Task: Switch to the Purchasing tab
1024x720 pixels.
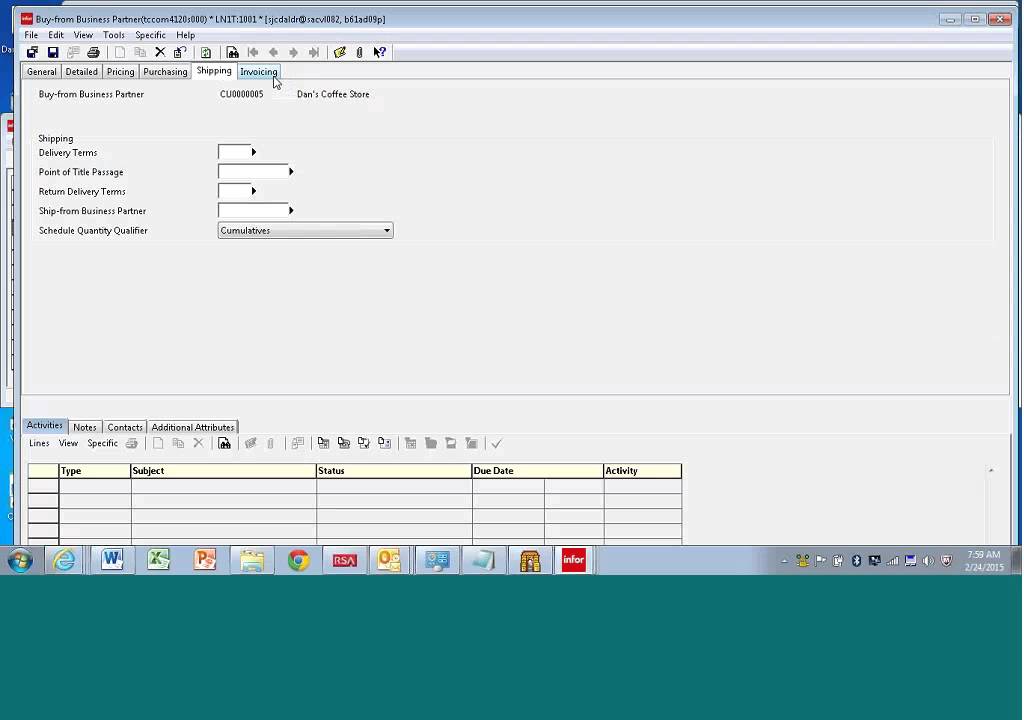Action: coord(165,72)
